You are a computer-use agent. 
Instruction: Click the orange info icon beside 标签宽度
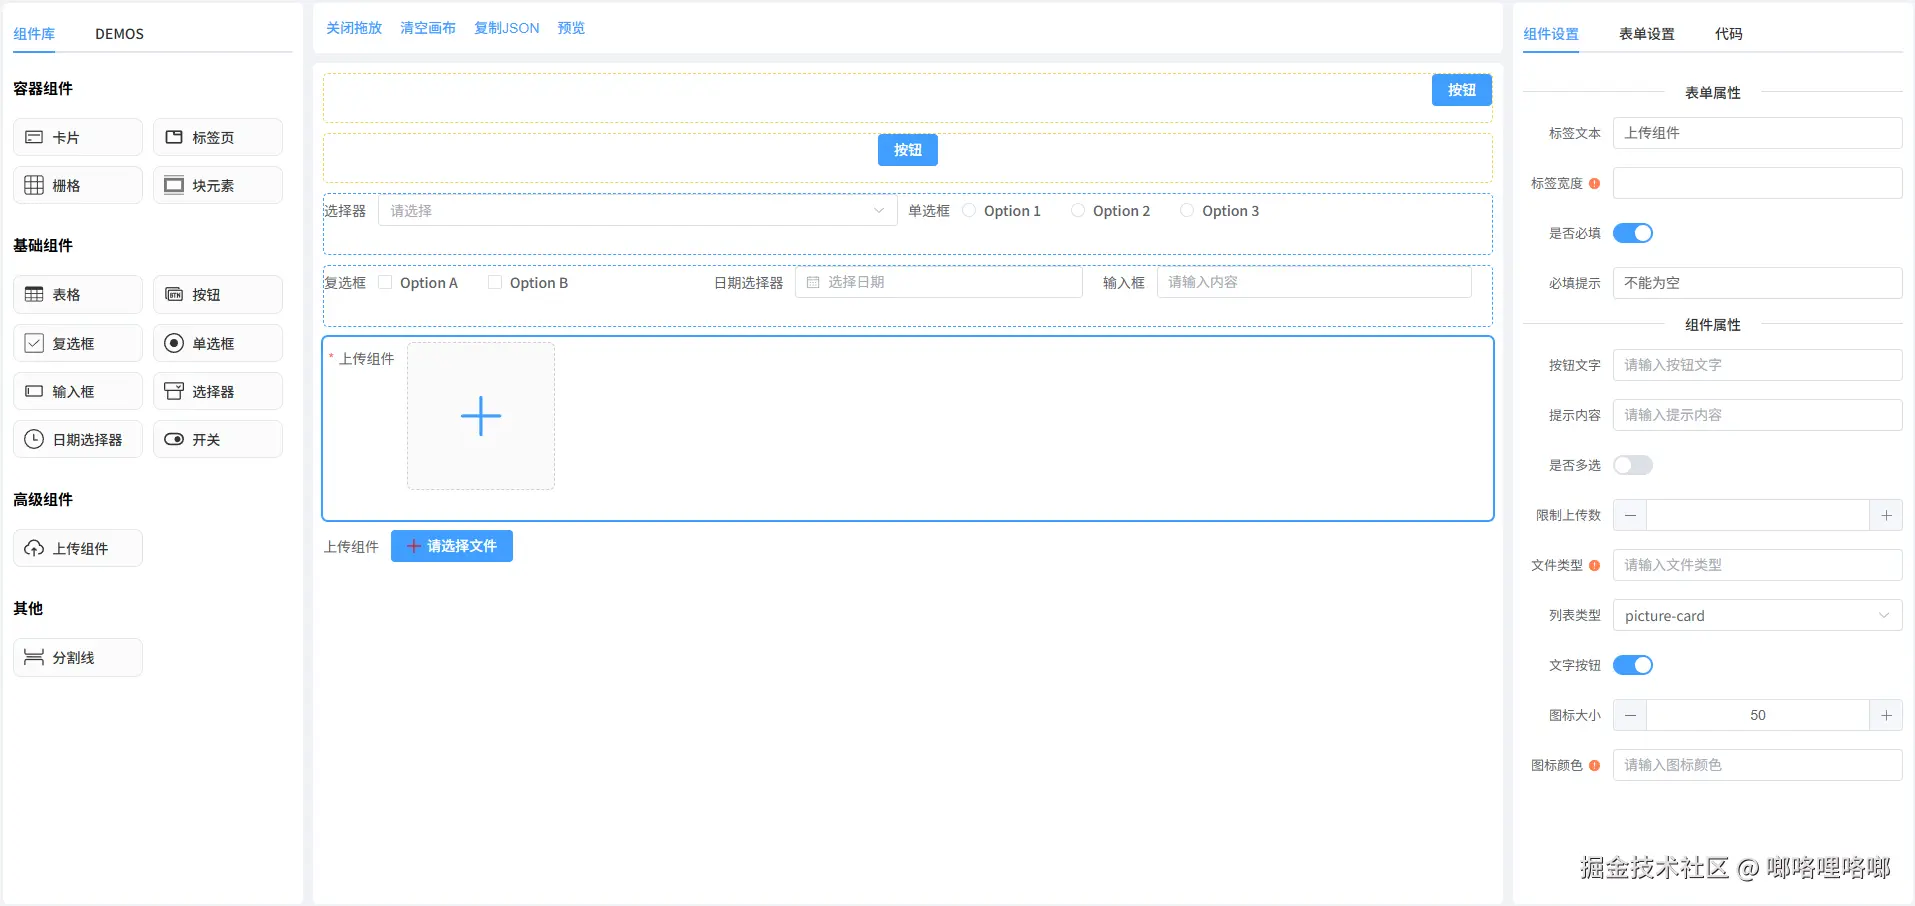pos(1594,183)
